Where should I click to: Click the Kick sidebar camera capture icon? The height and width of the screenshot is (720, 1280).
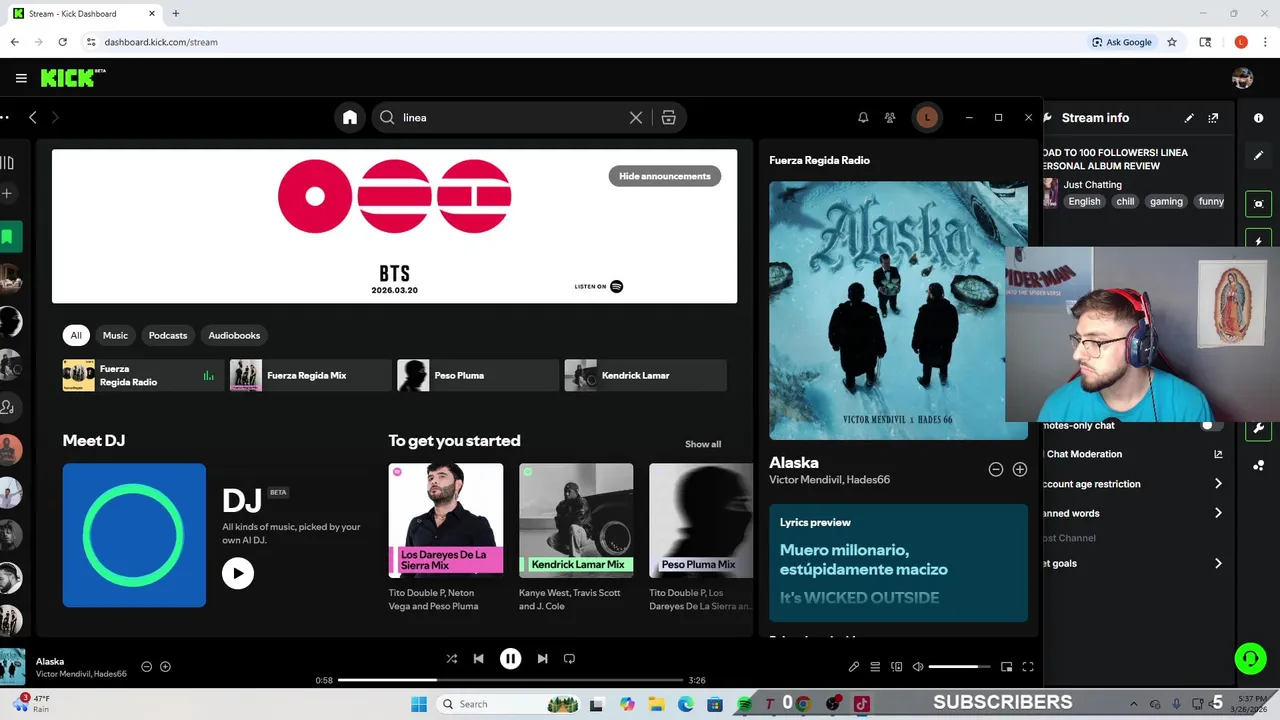pyautogui.click(x=1258, y=204)
